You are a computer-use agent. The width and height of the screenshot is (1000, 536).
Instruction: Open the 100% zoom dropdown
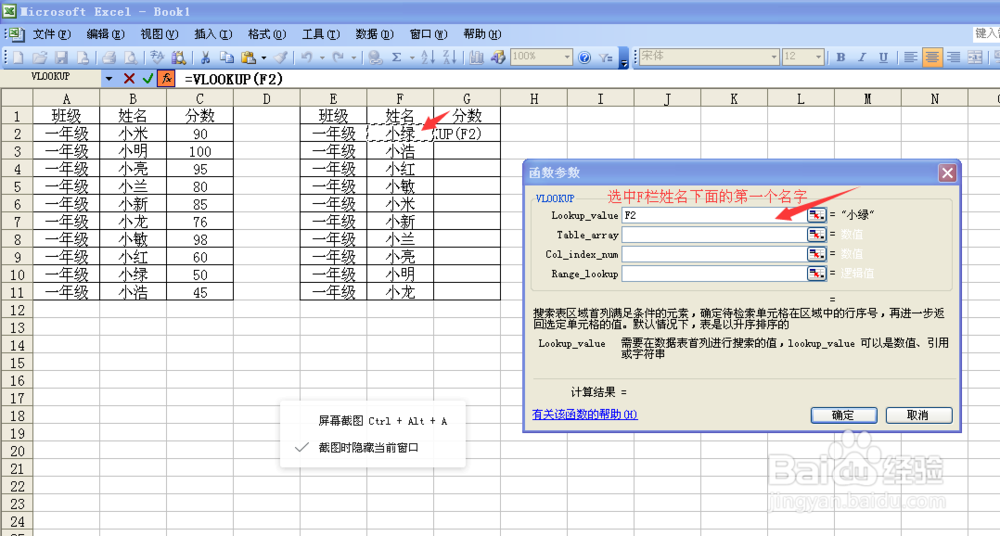pyautogui.click(x=567, y=57)
